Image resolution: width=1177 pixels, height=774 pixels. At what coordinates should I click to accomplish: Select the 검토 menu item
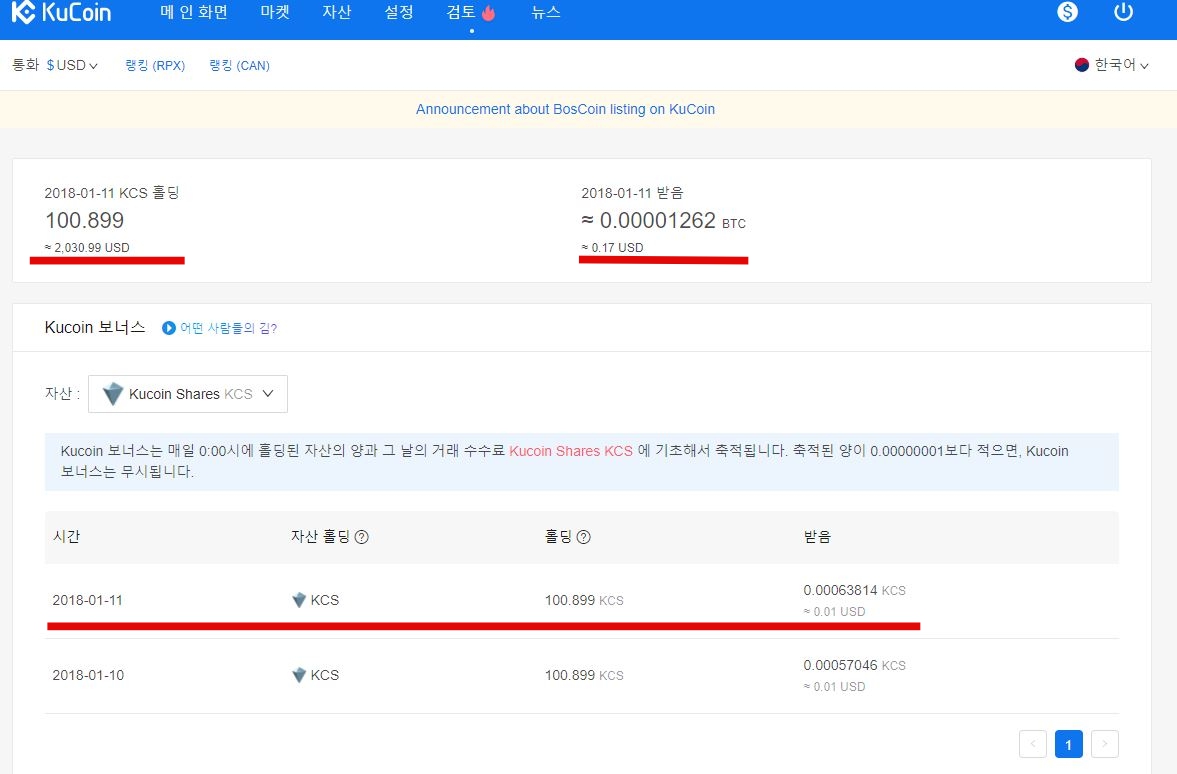[x=460, y=13]
